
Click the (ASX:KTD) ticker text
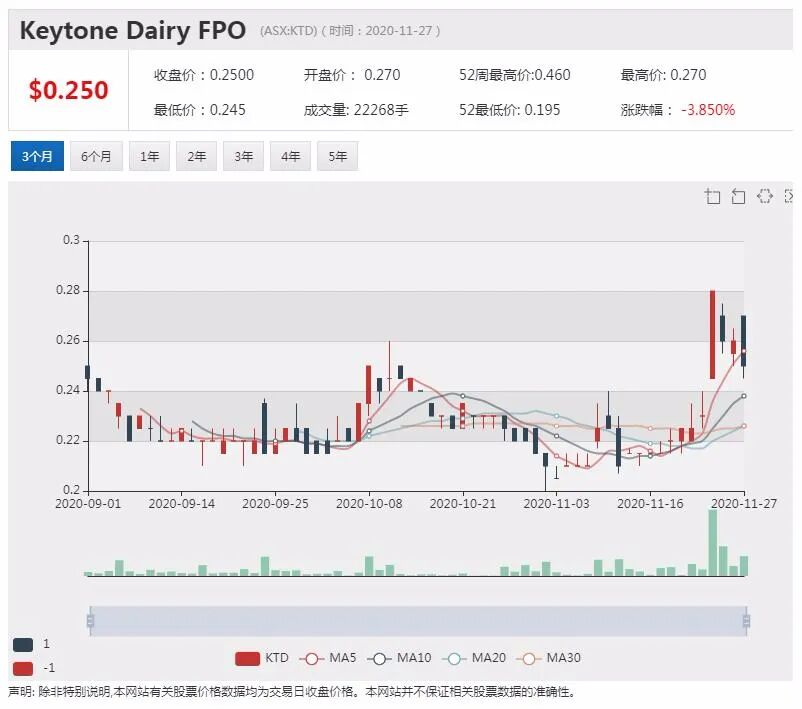point(288,31)
